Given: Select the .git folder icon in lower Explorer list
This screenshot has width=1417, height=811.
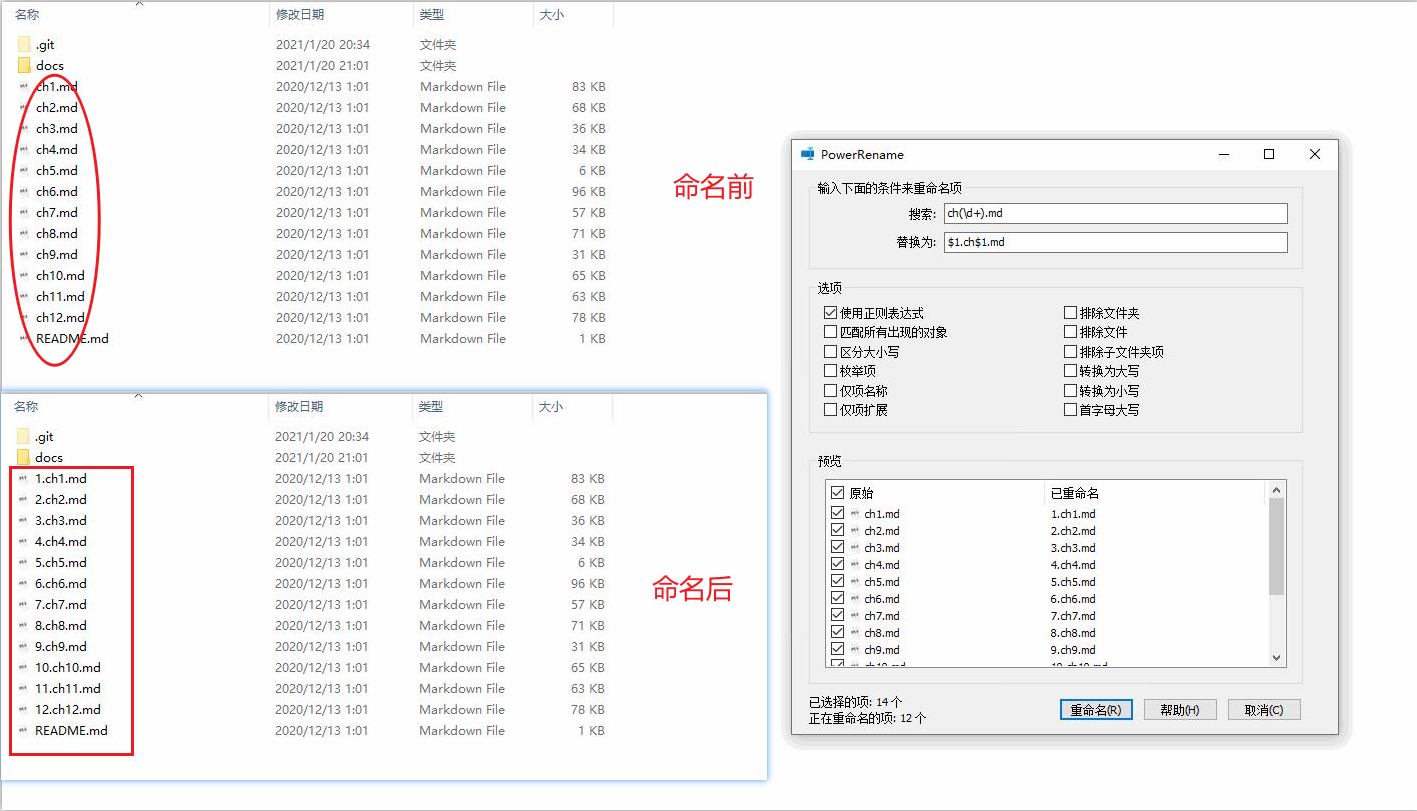Looking at the screenshot, I should coord(23,437).
